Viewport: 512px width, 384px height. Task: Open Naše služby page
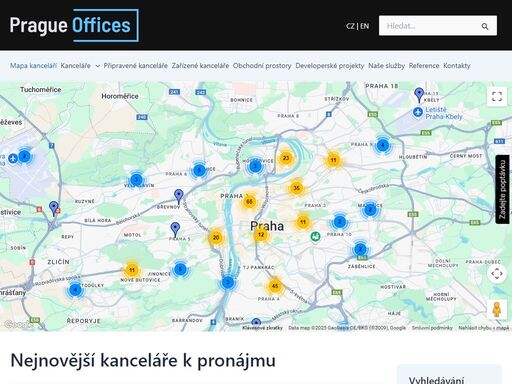(386, 66)
